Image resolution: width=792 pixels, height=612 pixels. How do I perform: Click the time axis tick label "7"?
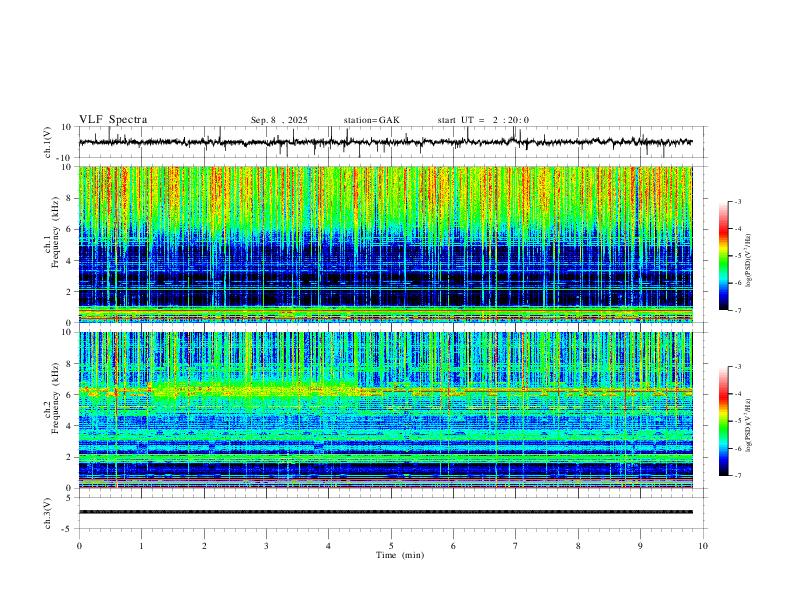(x=516, y=546)
